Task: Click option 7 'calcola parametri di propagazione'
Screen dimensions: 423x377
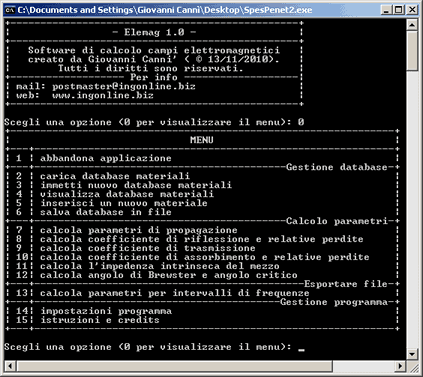Action: click(139, 230)
